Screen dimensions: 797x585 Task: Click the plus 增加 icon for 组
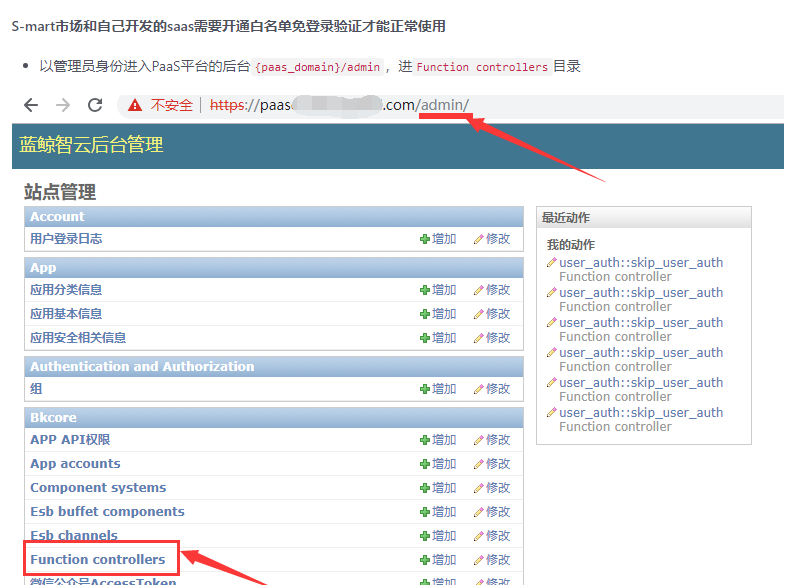tap(425, 389)
